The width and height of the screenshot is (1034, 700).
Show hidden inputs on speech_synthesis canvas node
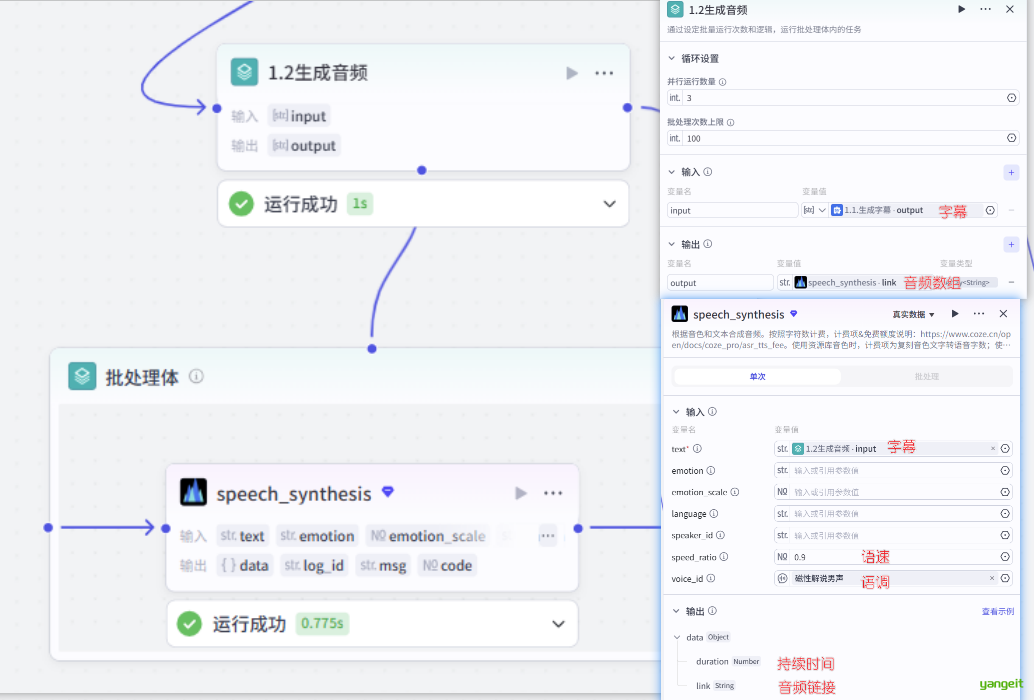tap(547, 535)
